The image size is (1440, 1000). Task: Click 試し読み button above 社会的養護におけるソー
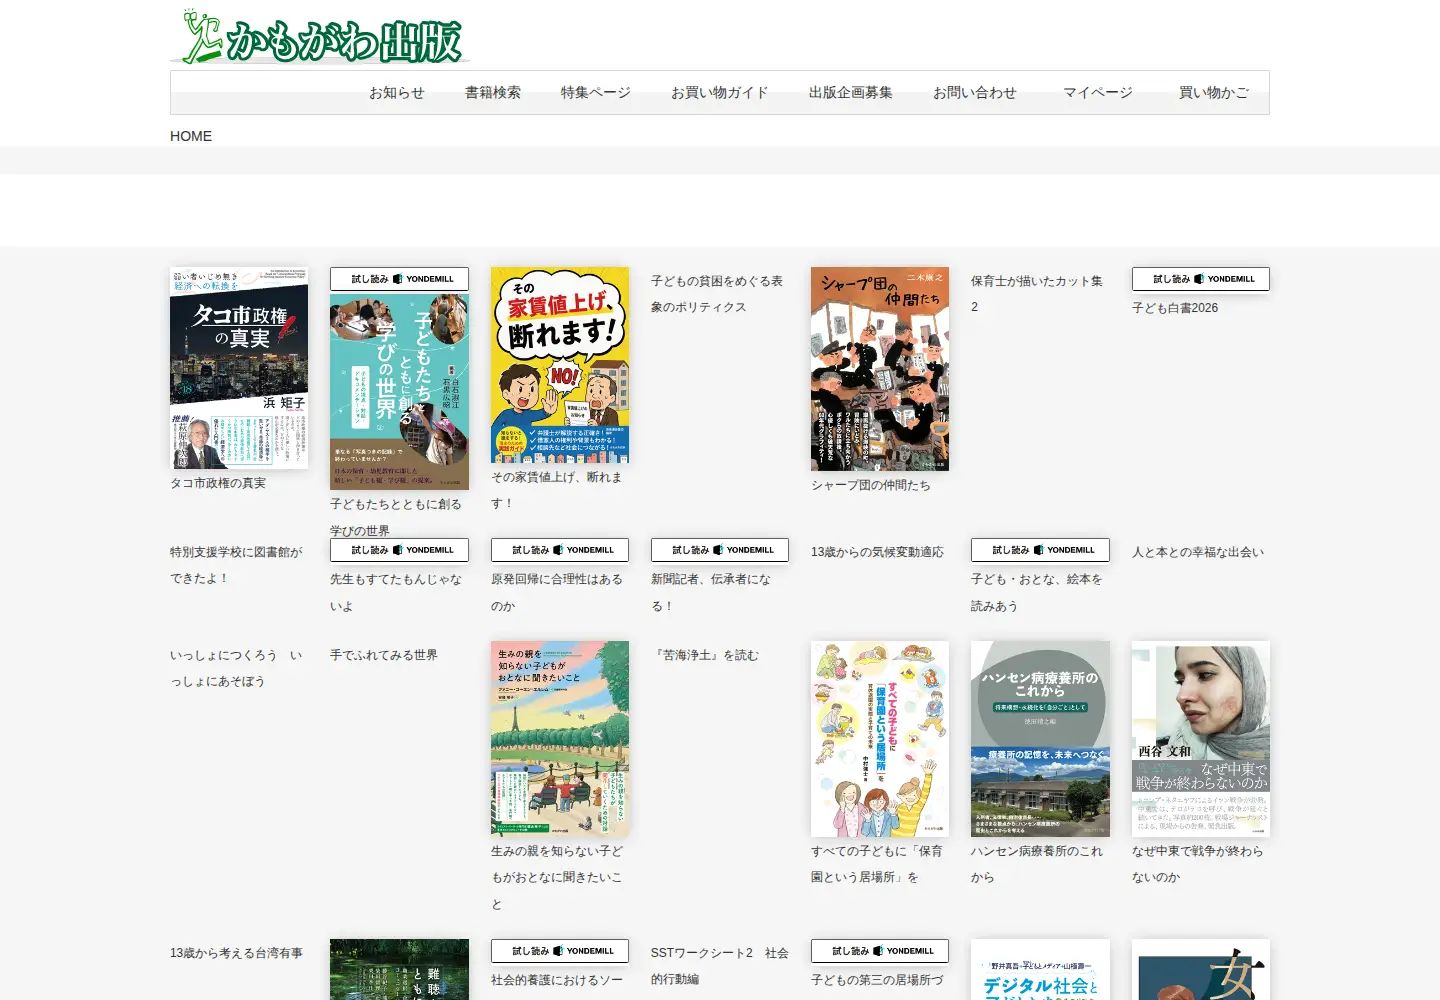tap(560, 951)
